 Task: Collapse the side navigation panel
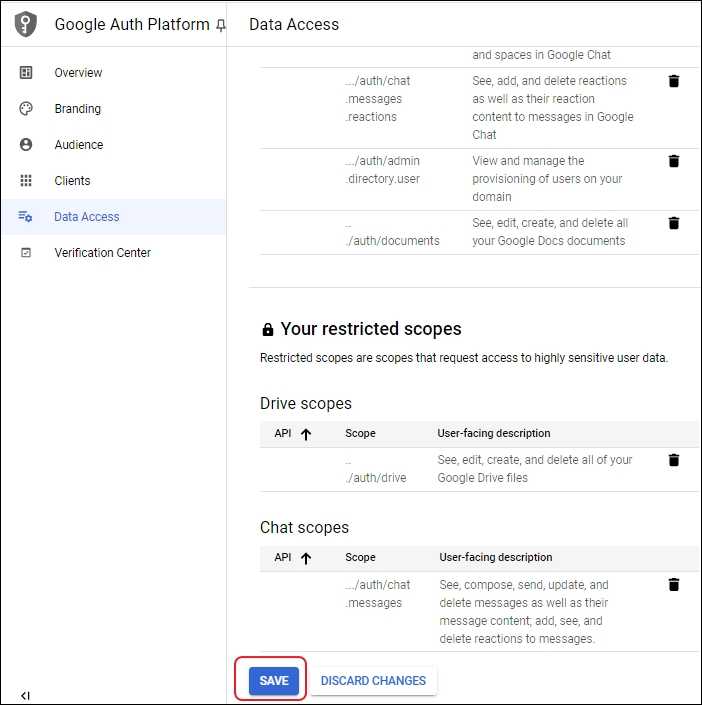click(x=26, y=696)
